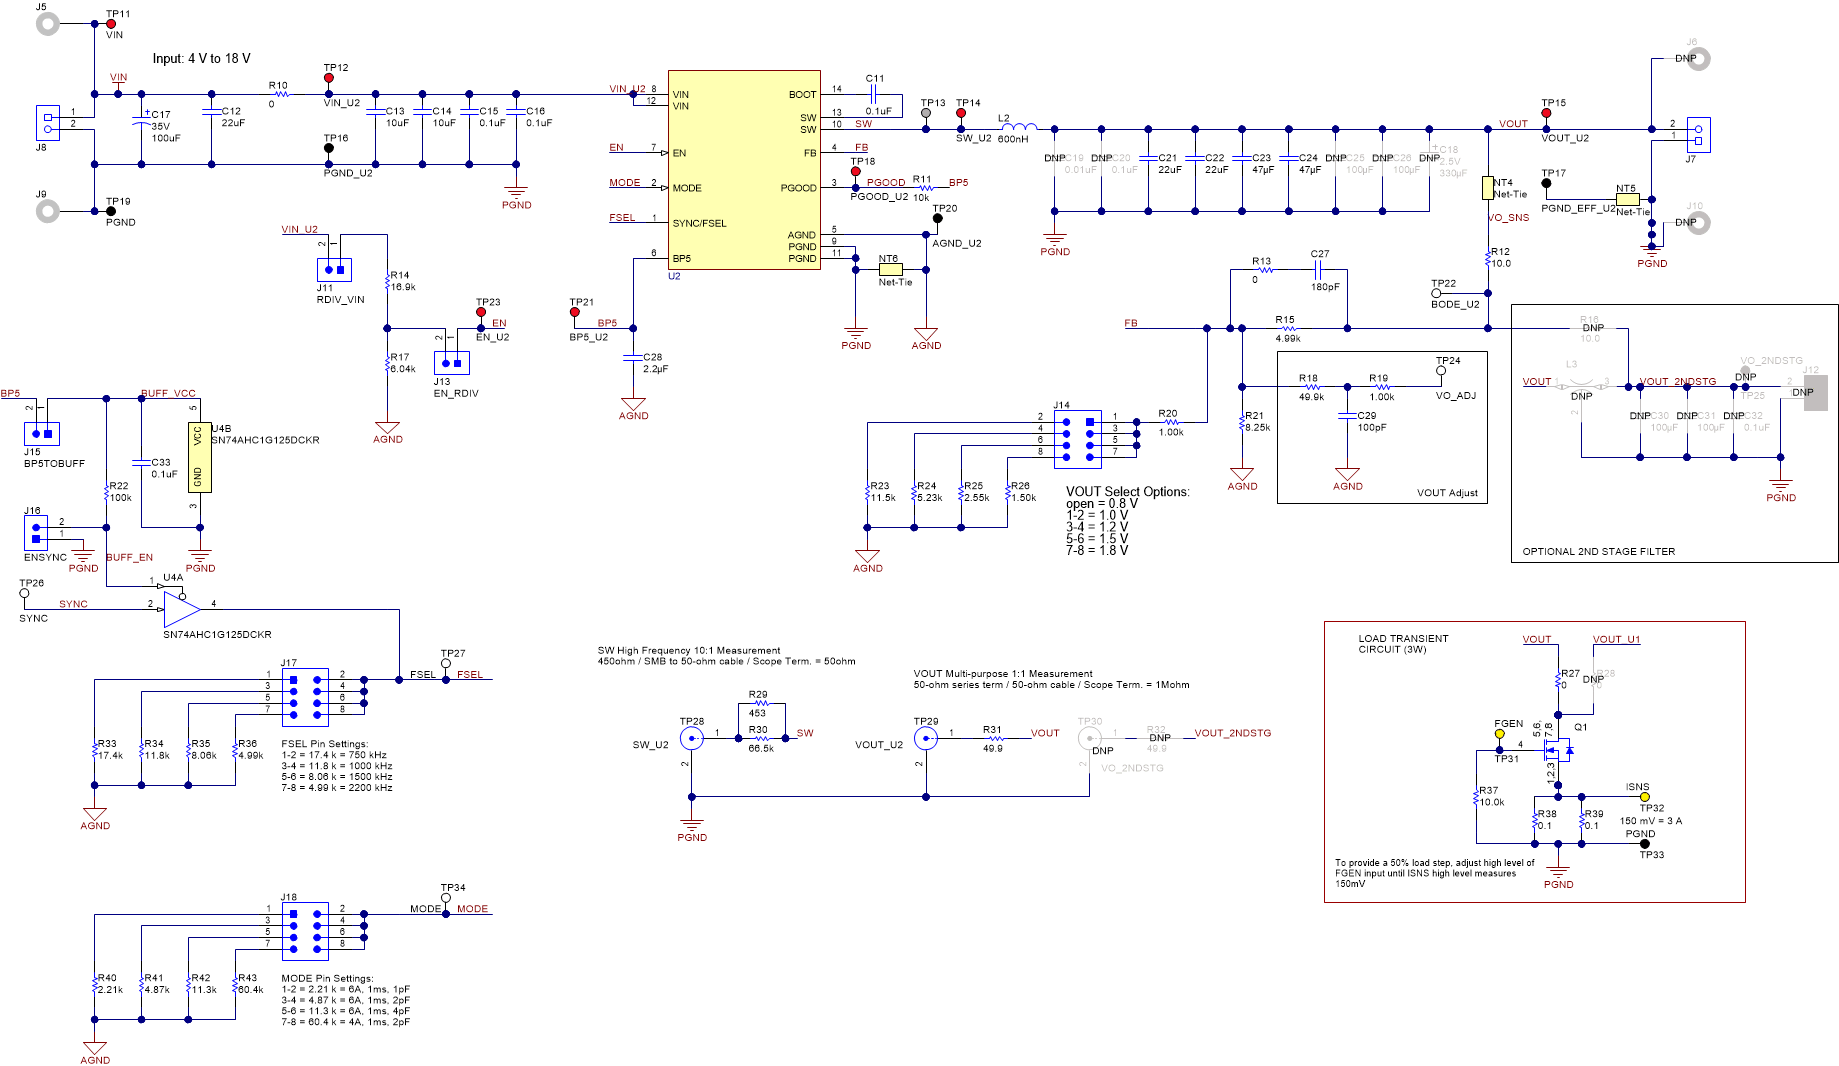
Task: Select the L2 600nH inductor symbol
Action: (1018, 127)
